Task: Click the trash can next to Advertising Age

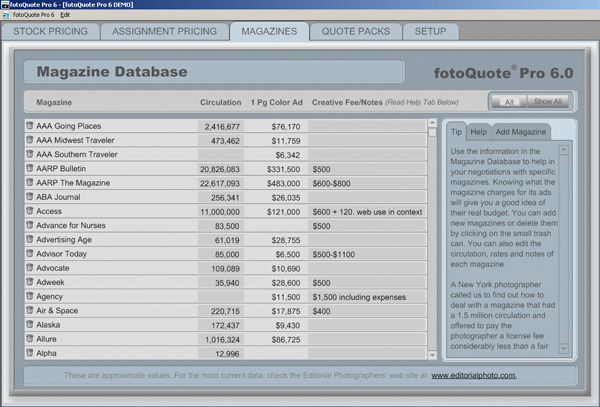Action: point(31,241)
